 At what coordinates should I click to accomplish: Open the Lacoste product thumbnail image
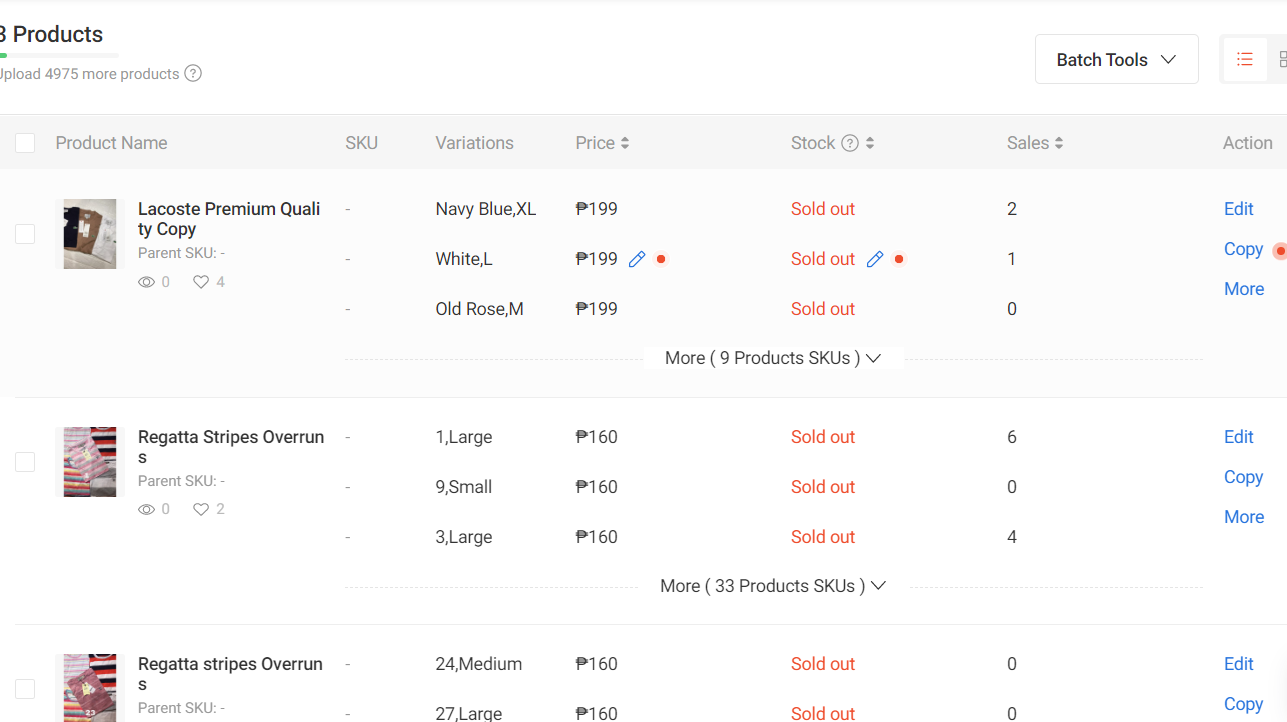[90, 234]
